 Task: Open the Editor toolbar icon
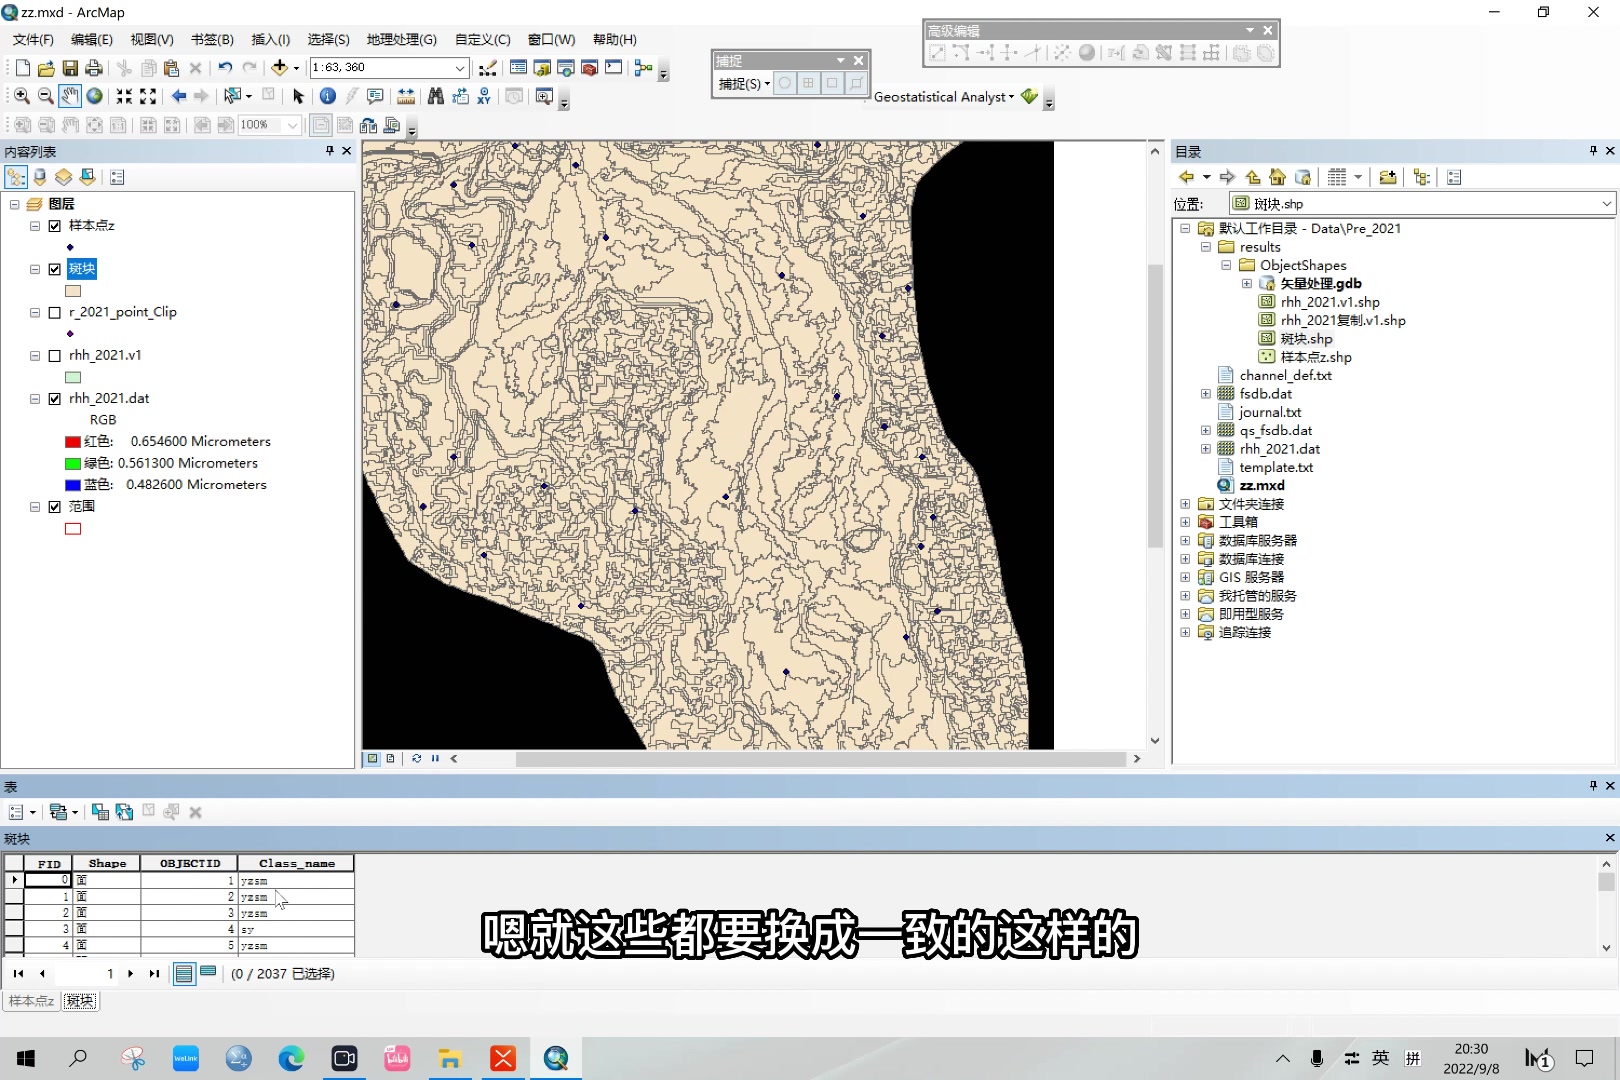coord(488,68)
